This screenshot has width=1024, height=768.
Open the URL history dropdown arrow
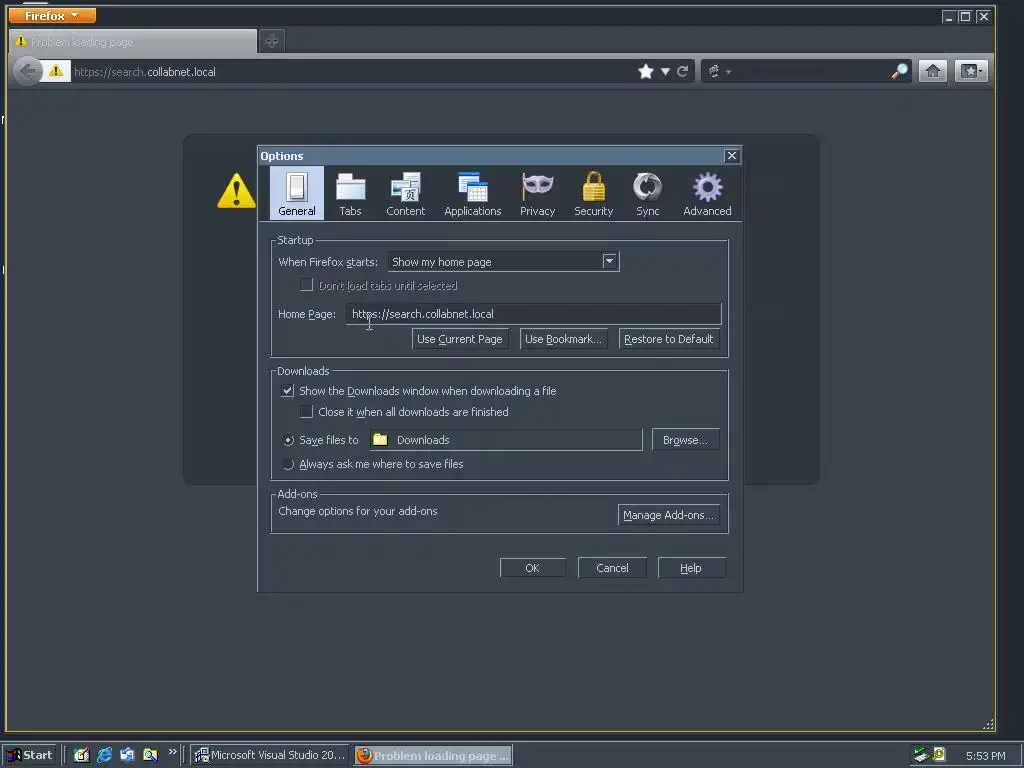point(665,72)
